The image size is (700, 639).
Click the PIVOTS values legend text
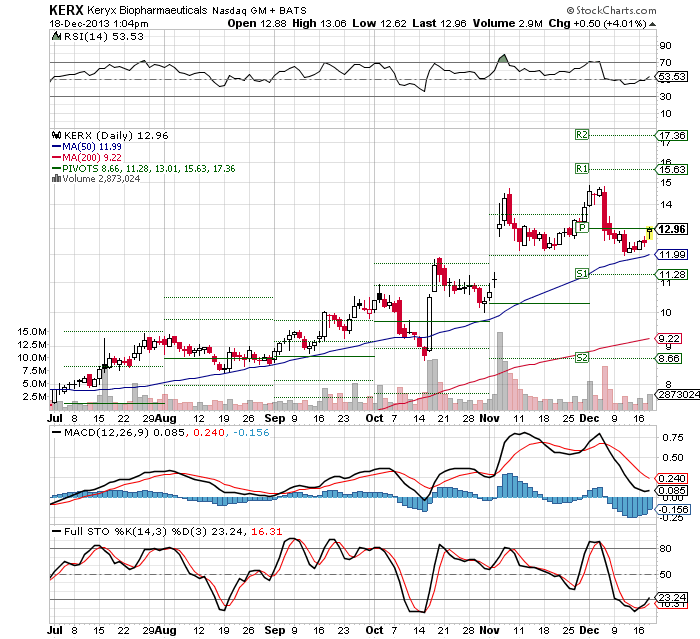pyautogui.click(x=149, y=168)
